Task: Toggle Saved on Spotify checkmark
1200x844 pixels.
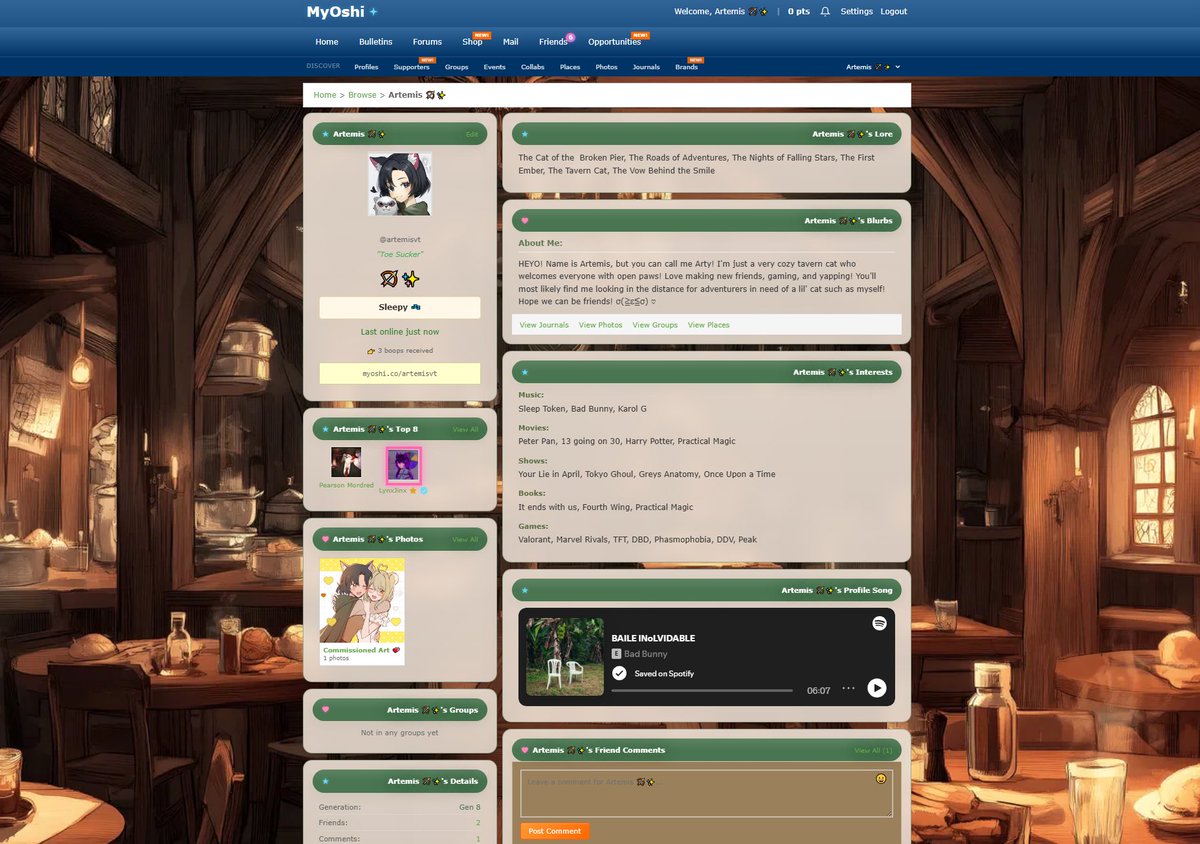Action: [619, 673]
